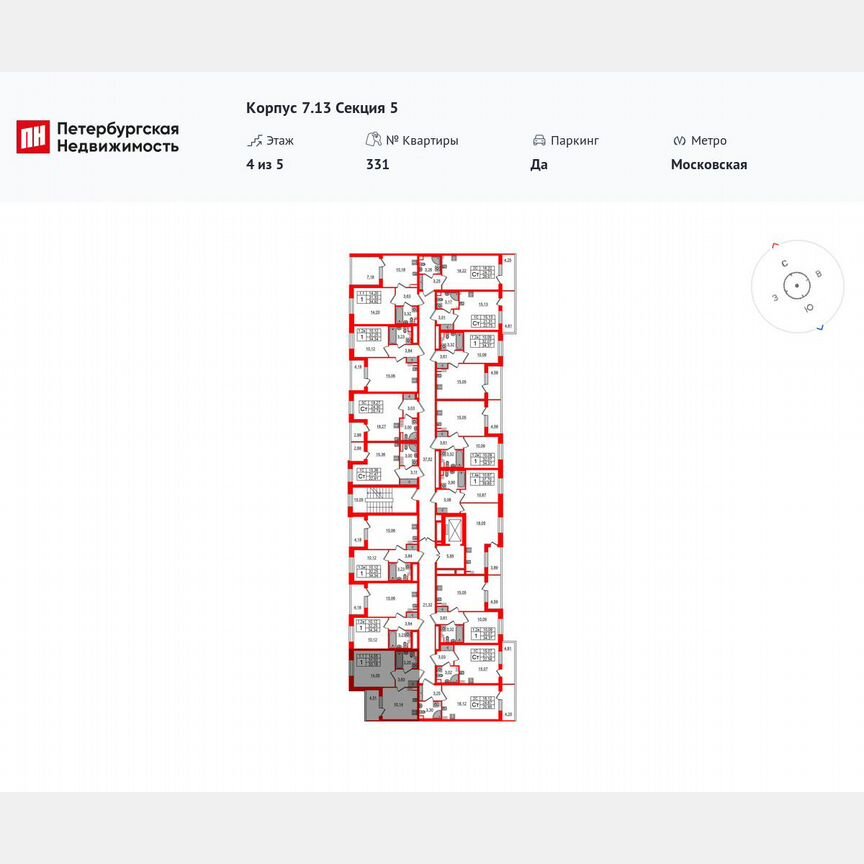864x864 pixels.
Task: Click the room labeled 18,05
Action: click(480, 523)
